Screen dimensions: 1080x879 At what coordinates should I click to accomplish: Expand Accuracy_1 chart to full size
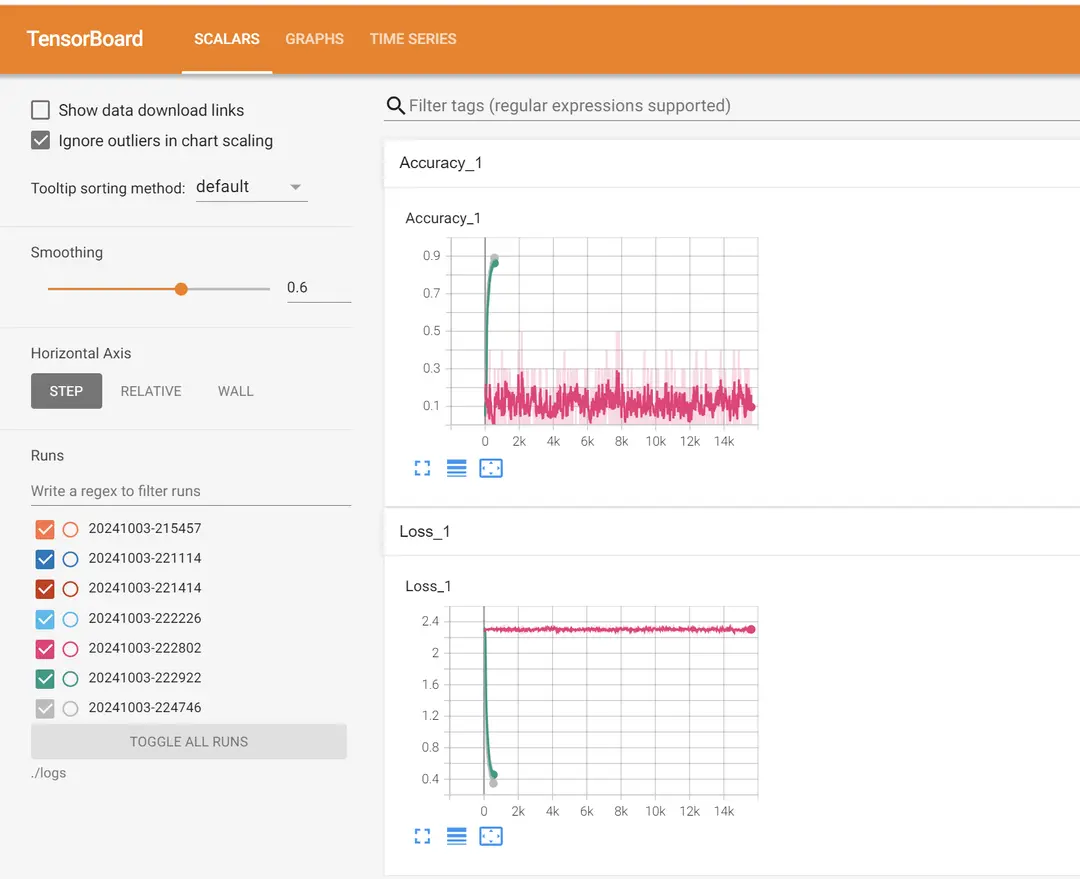(422, 468)
